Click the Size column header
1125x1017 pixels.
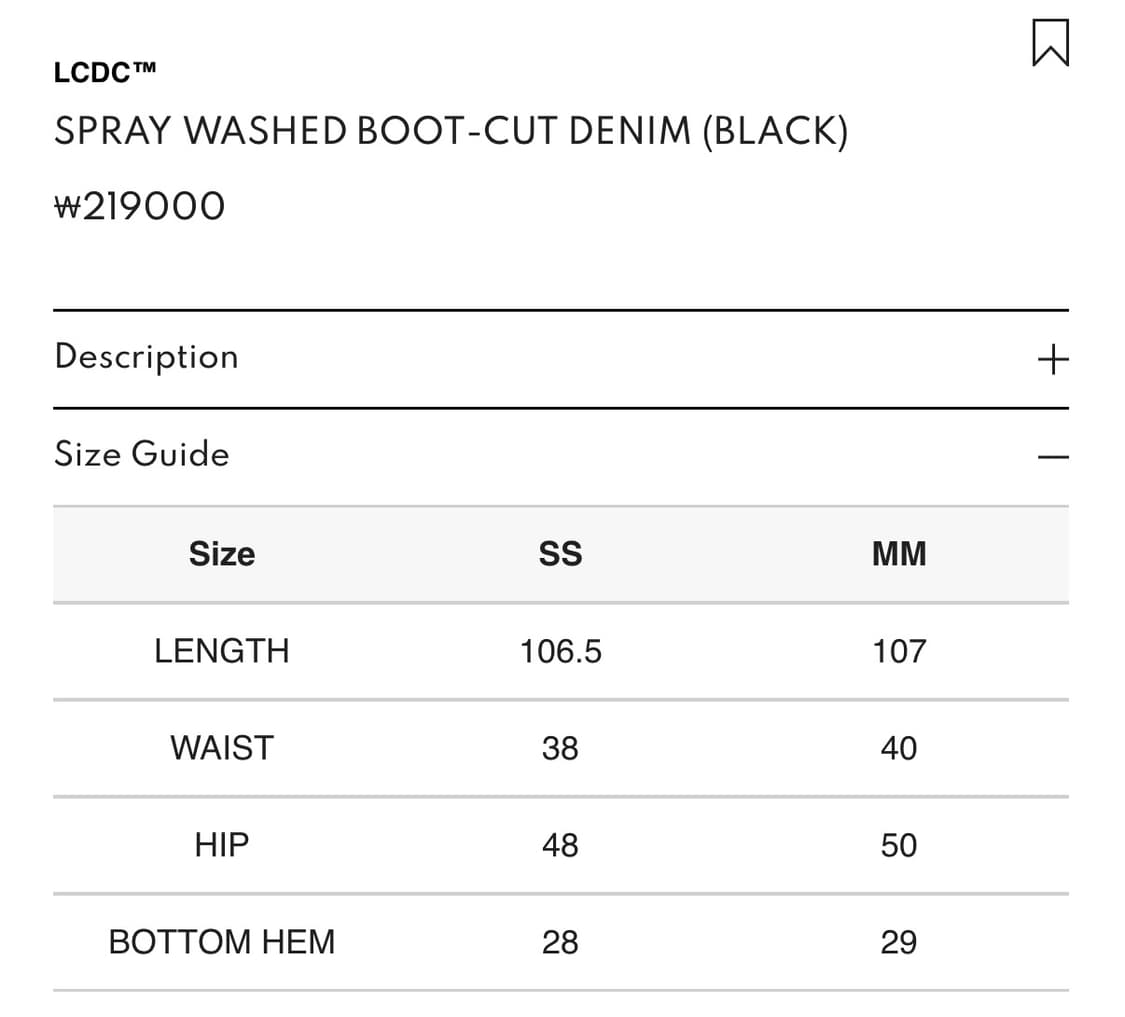pos(222,554)
